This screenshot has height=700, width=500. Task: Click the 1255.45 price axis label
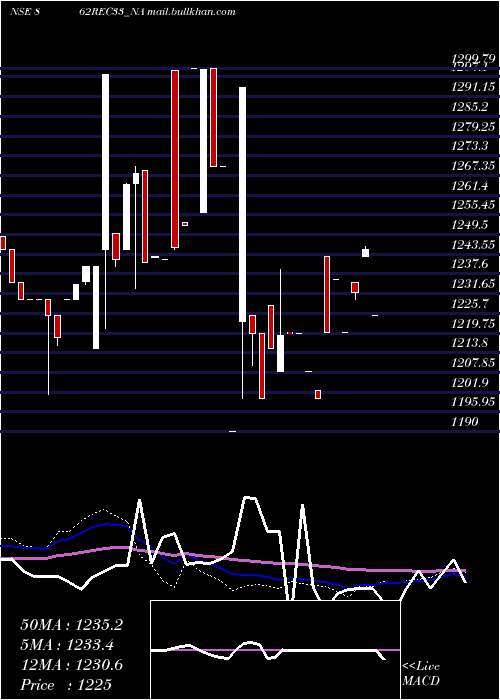pos(473,205)
